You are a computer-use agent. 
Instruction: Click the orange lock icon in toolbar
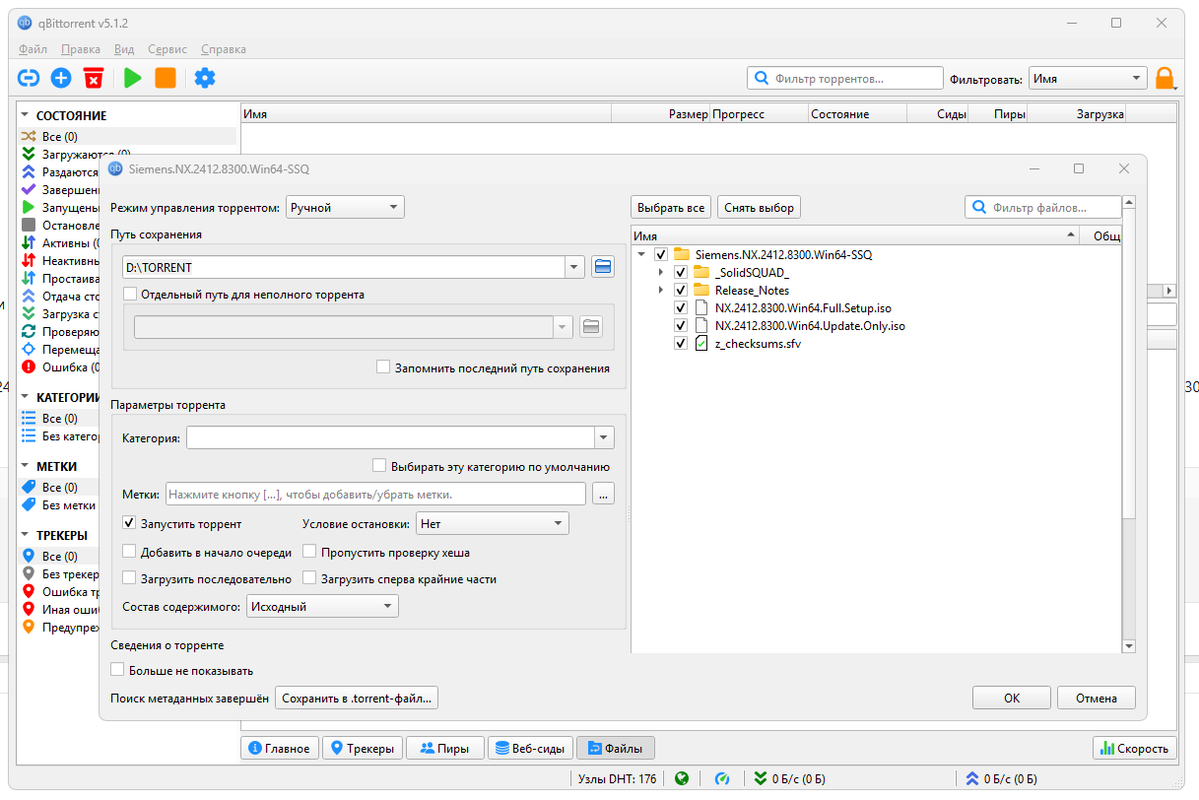[1164, 78]
